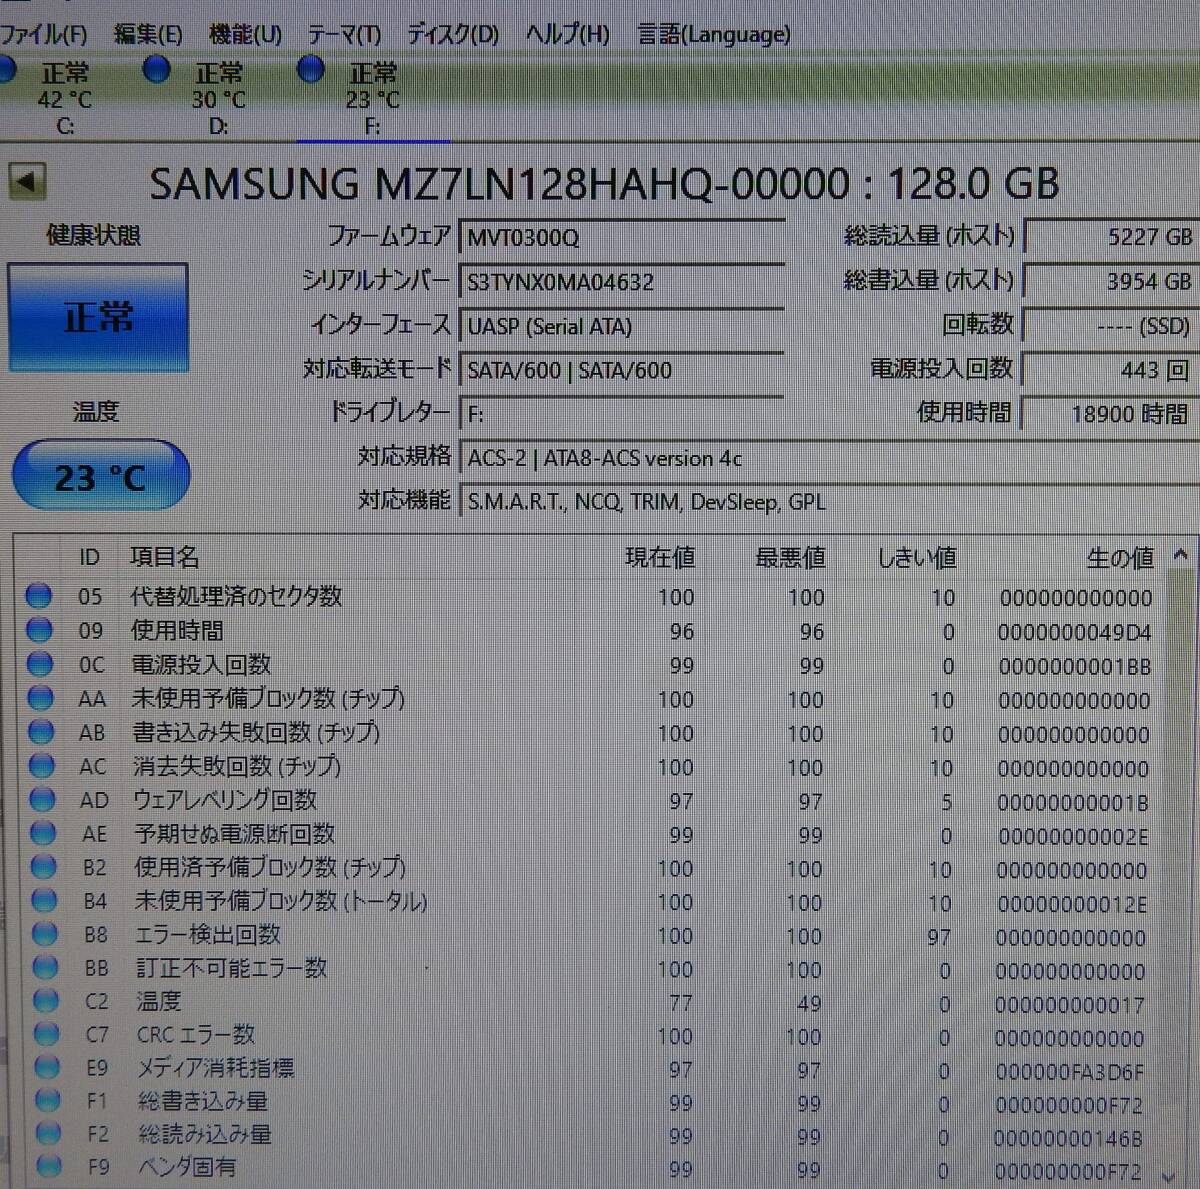Click the interface field UASP (Serial ATA)
The image size is (1200, 1189).
coord(621,326)
